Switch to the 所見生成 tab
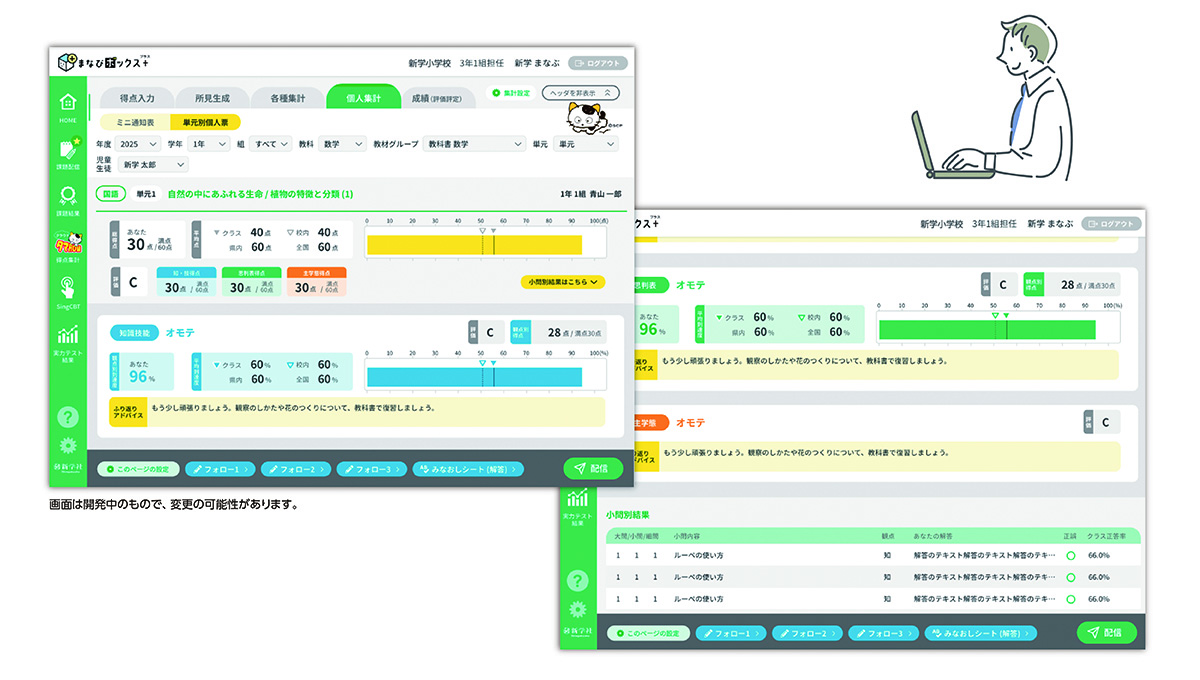 point(211,98)
